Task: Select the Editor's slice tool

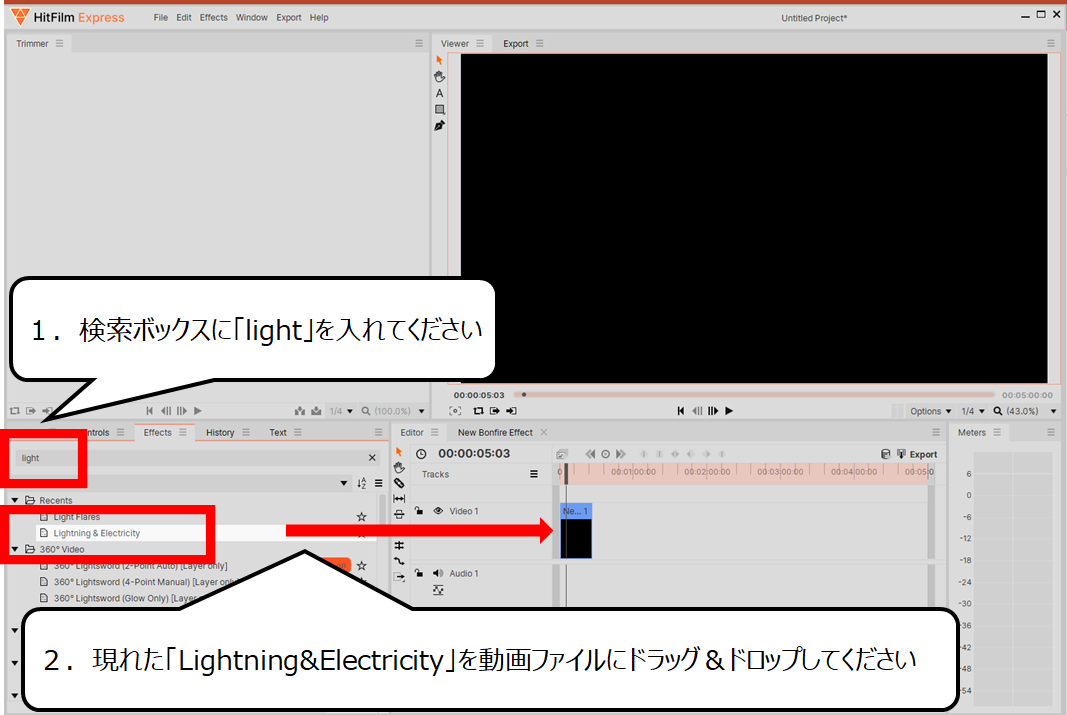Action: coord(399,484)
